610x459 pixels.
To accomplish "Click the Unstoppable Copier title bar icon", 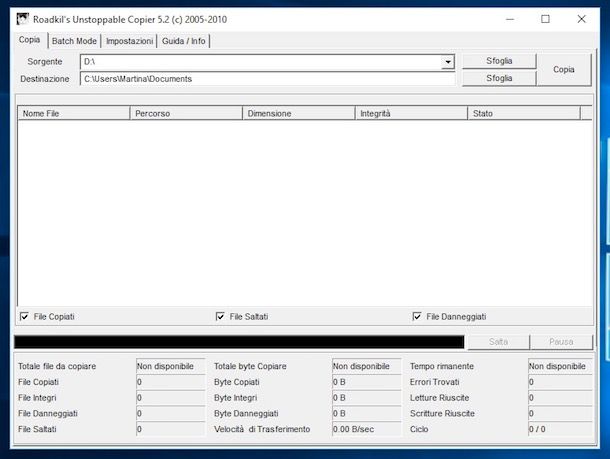I will pos(23,19).
